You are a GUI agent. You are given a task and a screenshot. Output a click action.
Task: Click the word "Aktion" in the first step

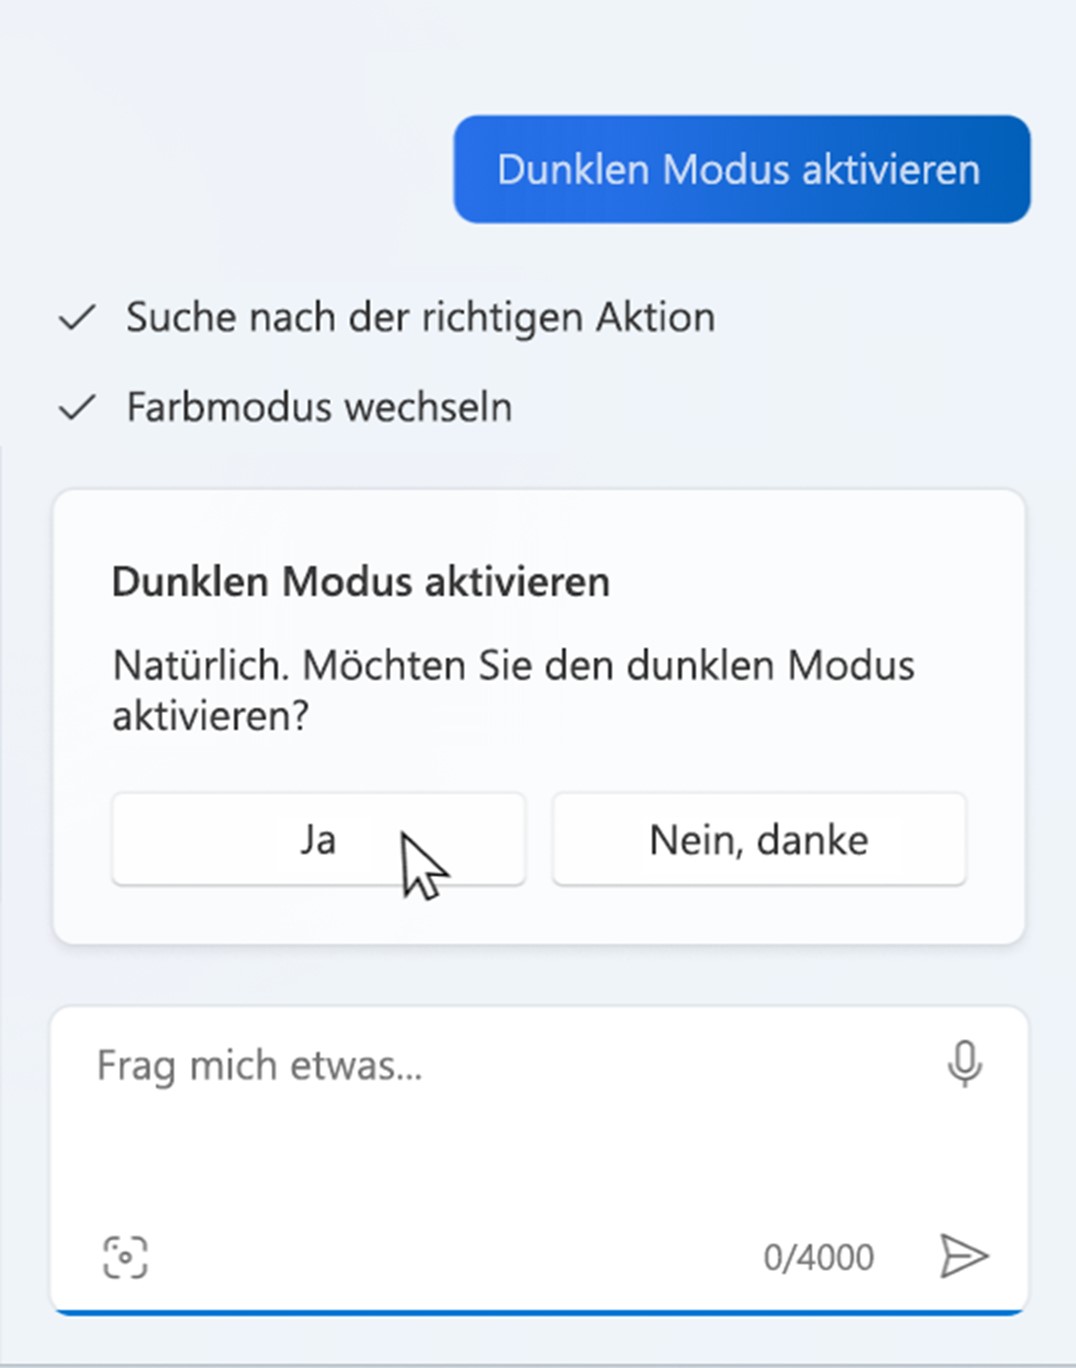[x=656, y=318]
